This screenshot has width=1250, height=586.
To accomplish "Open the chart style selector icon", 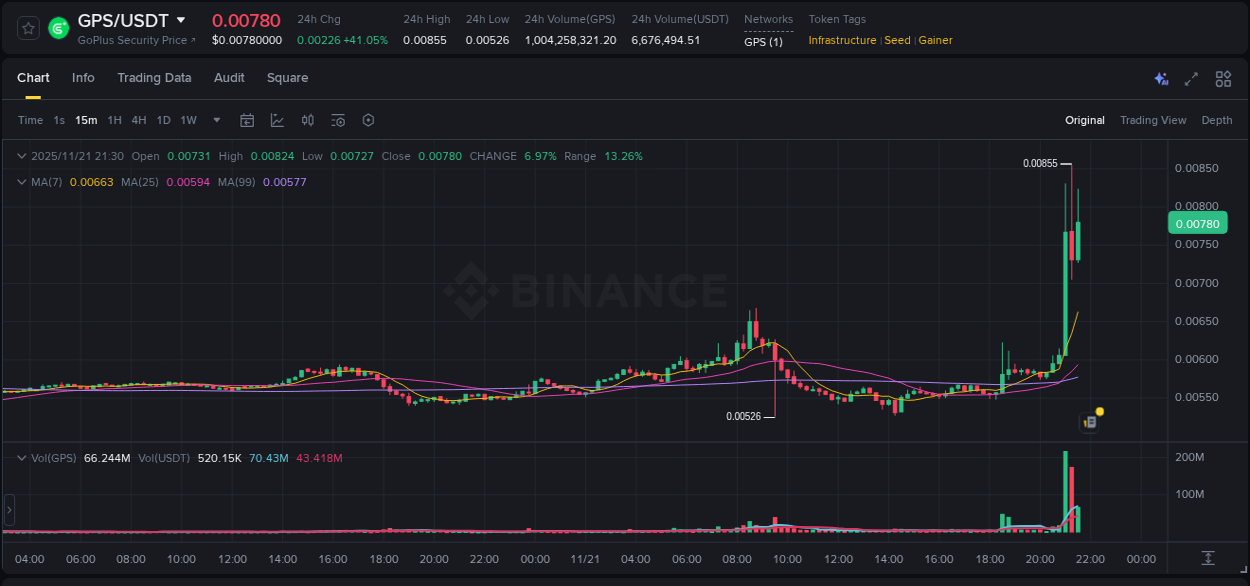I will [x=278, y=120].
